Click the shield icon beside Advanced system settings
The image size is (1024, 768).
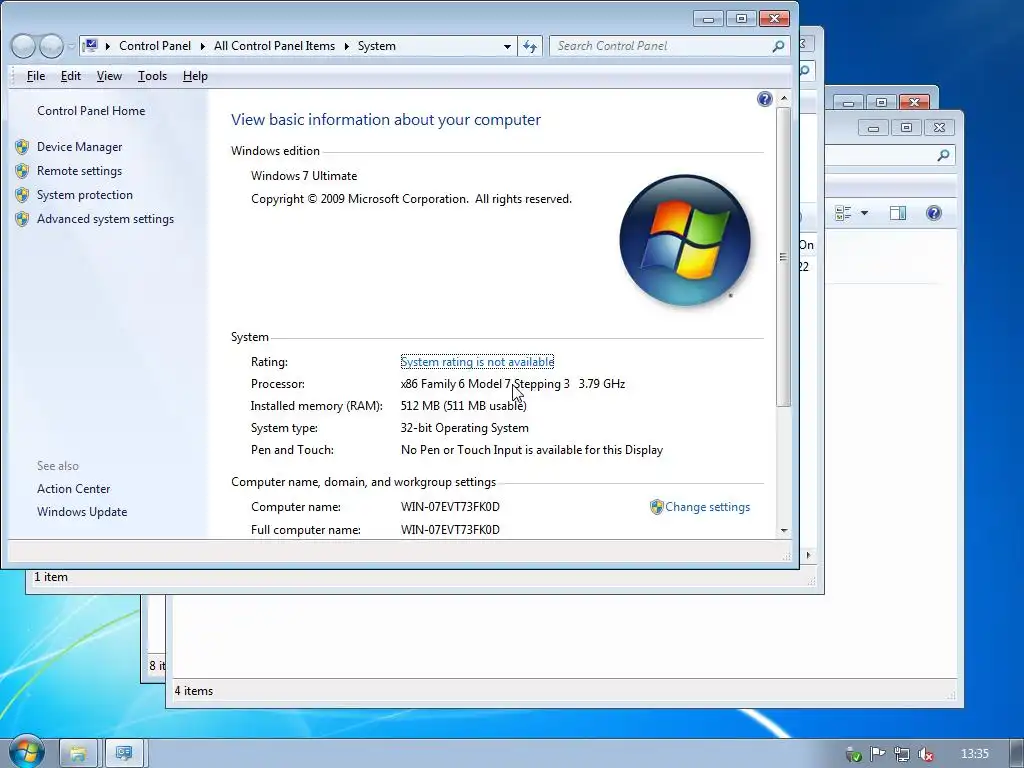click(x=22, y=219)
